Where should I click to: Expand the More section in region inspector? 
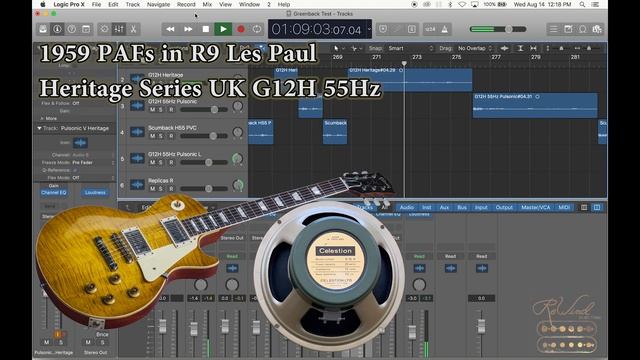coord(42,118)
